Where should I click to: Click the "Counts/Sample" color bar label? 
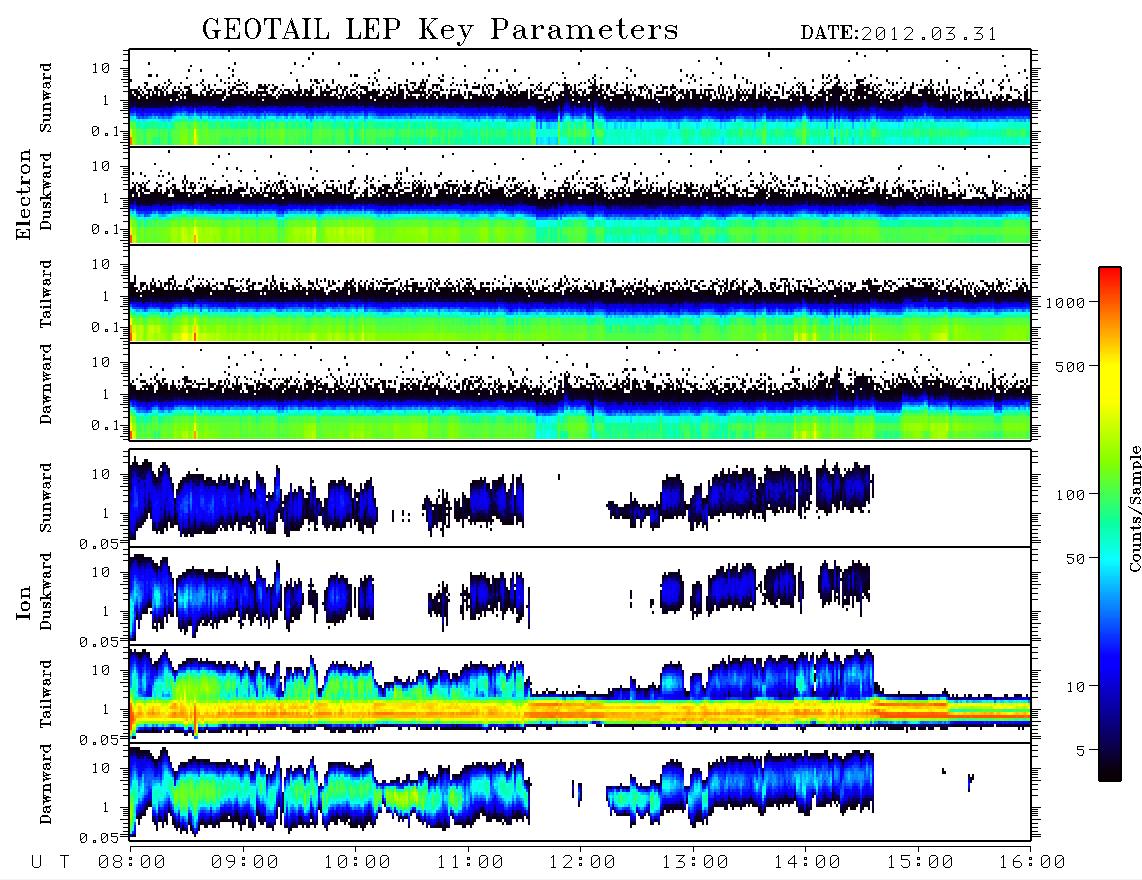pos(1134,509)
